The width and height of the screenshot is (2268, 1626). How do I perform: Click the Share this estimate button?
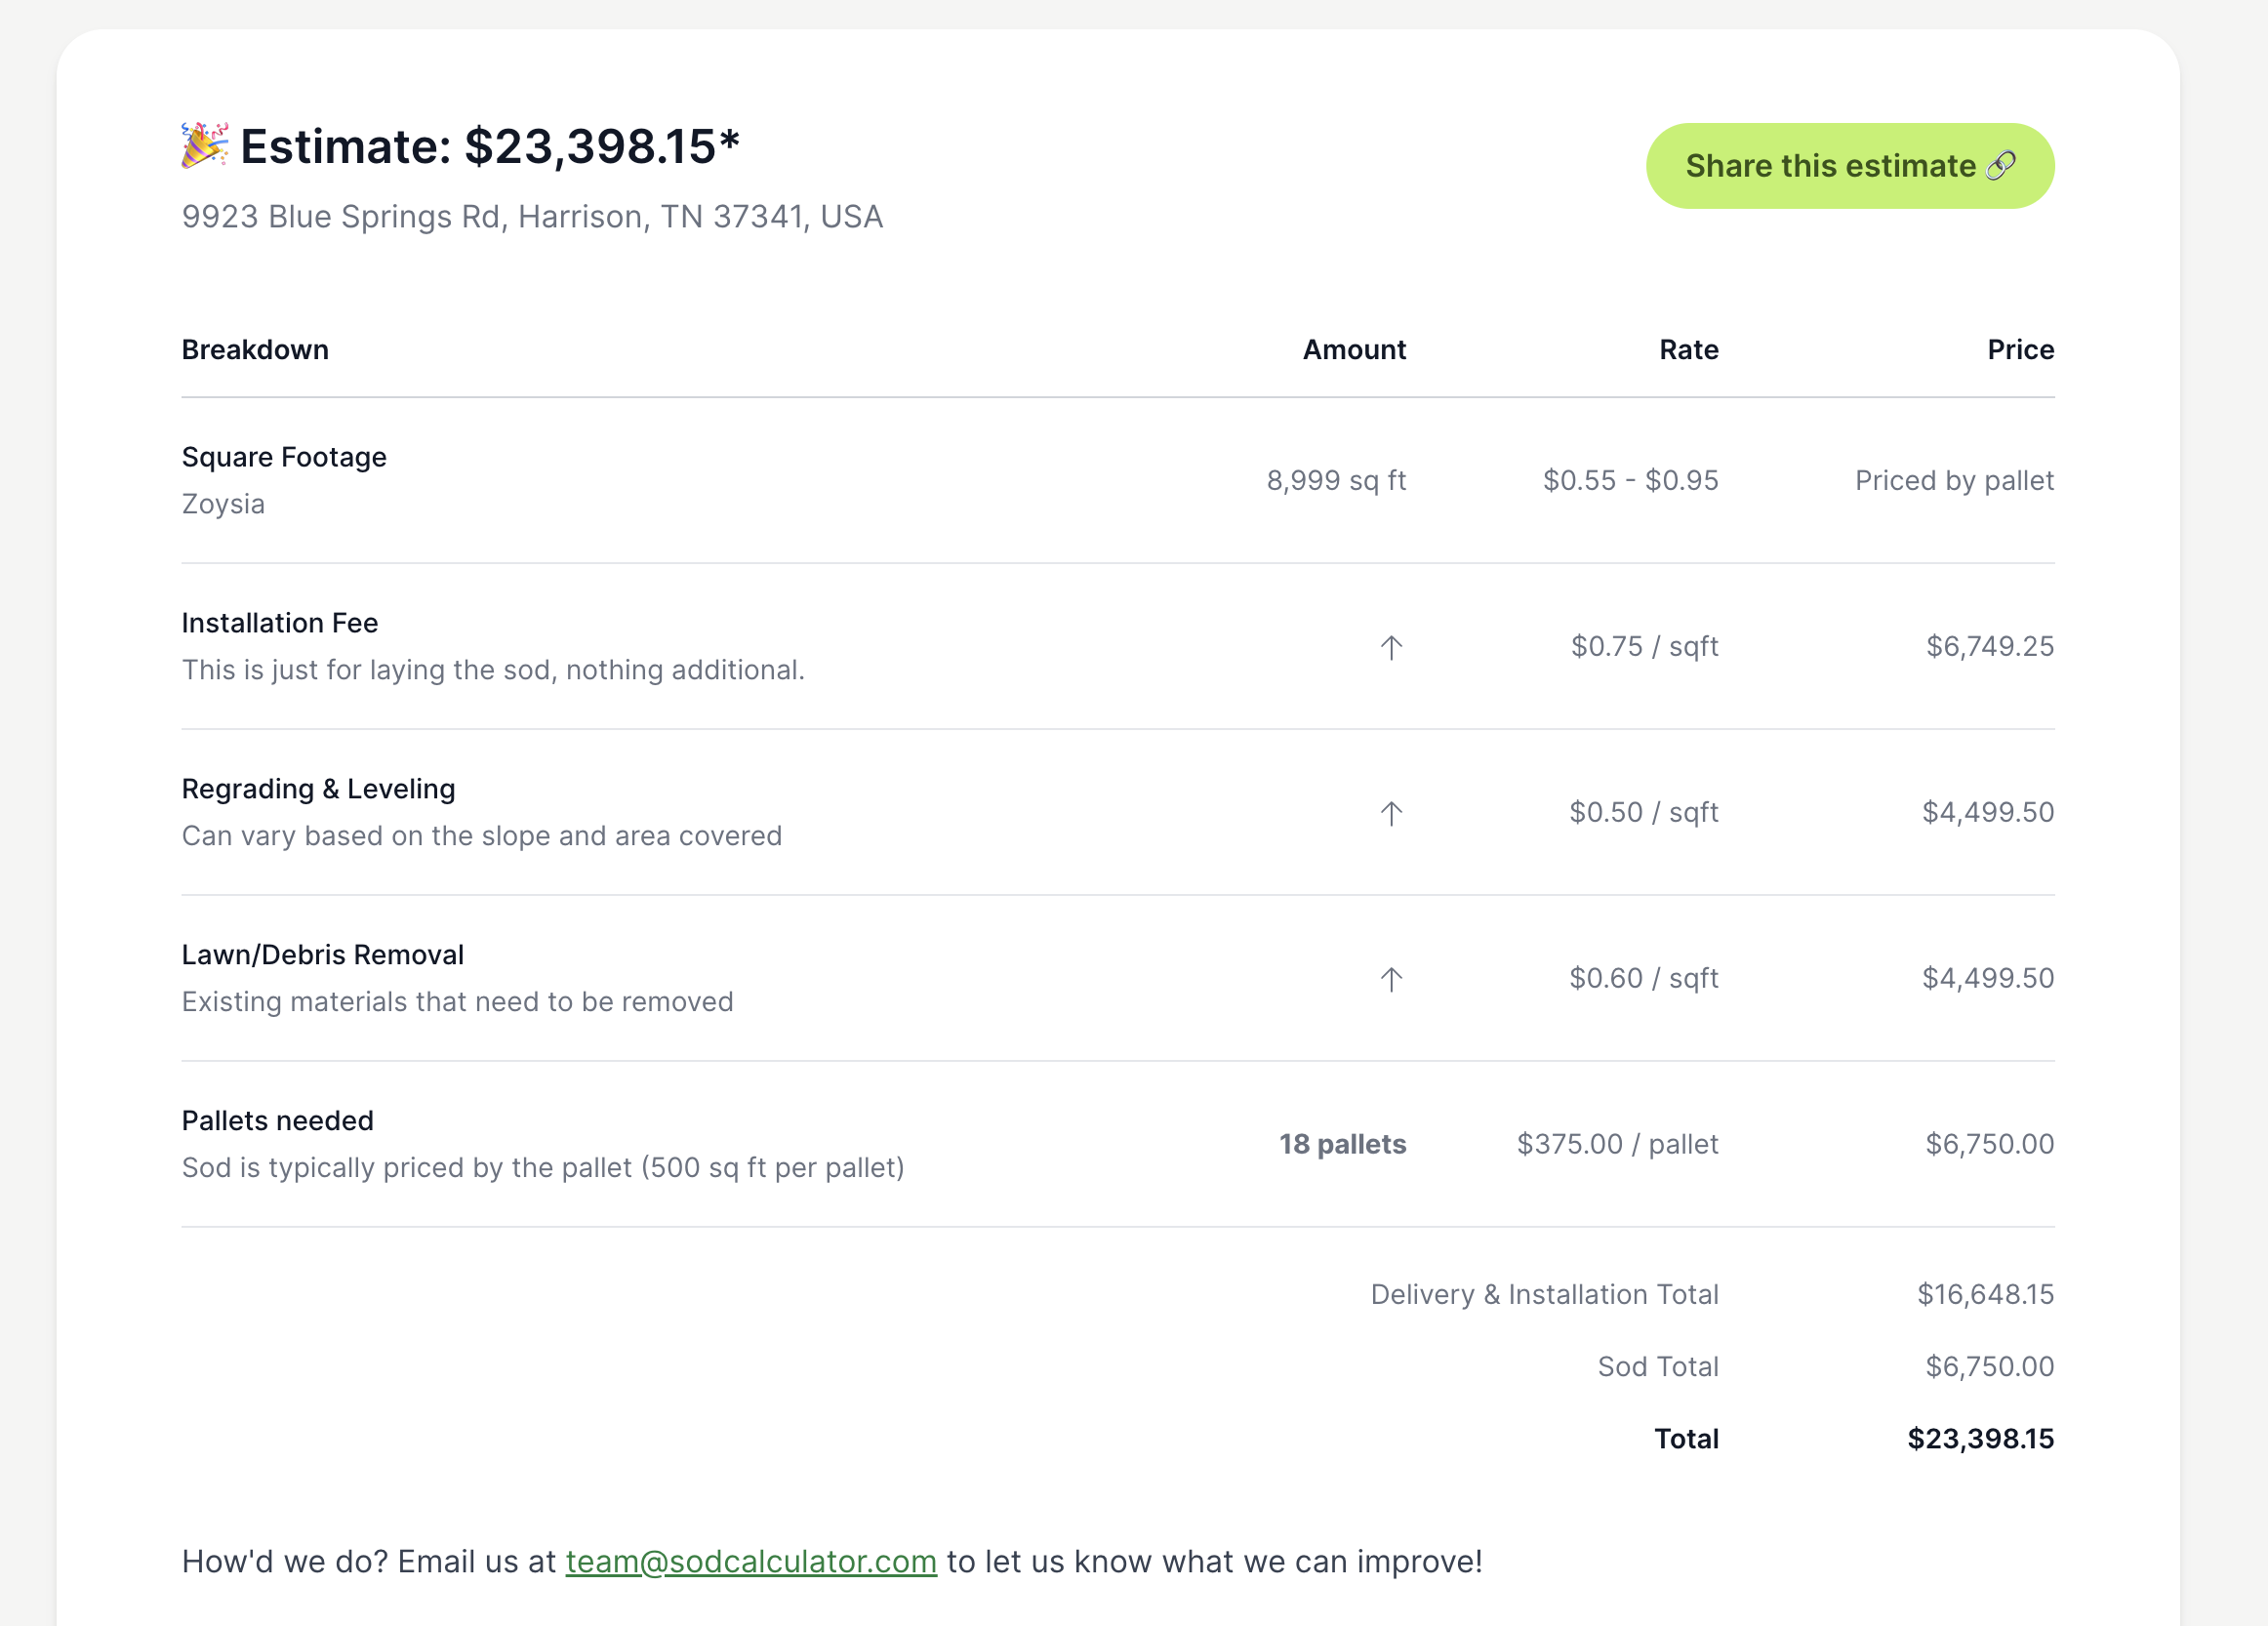coord(1850,166)
